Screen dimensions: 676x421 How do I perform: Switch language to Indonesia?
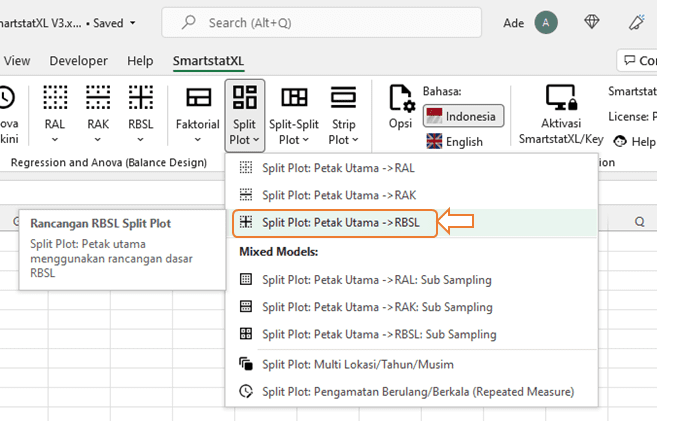[463, 116]
